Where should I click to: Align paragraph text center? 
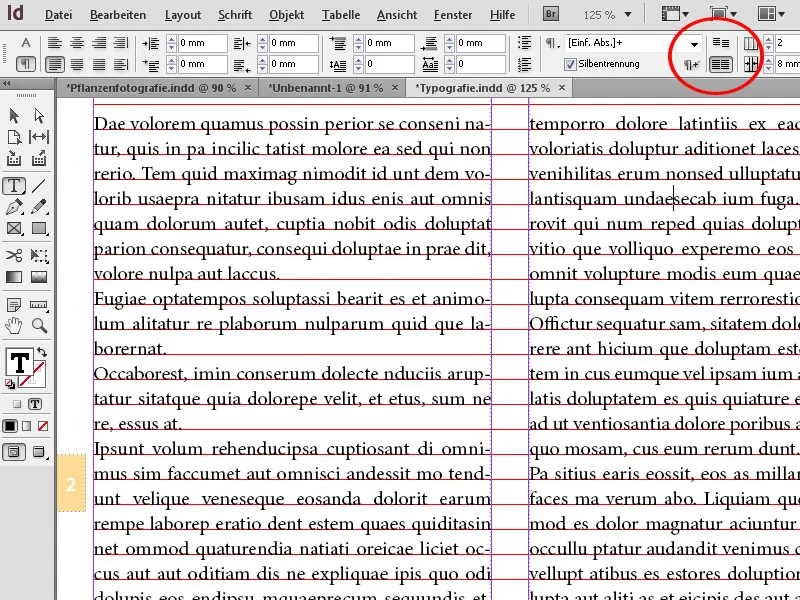(77, 43)
